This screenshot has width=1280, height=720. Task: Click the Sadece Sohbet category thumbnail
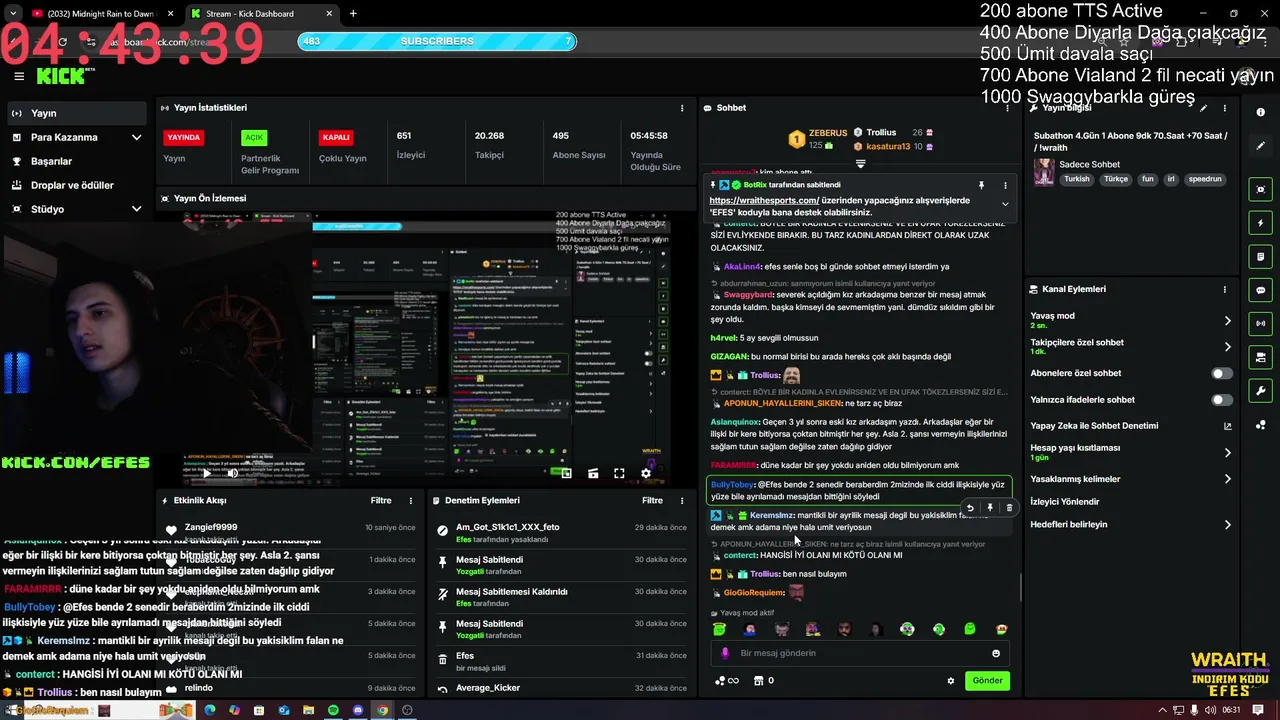pos(1044,172)
